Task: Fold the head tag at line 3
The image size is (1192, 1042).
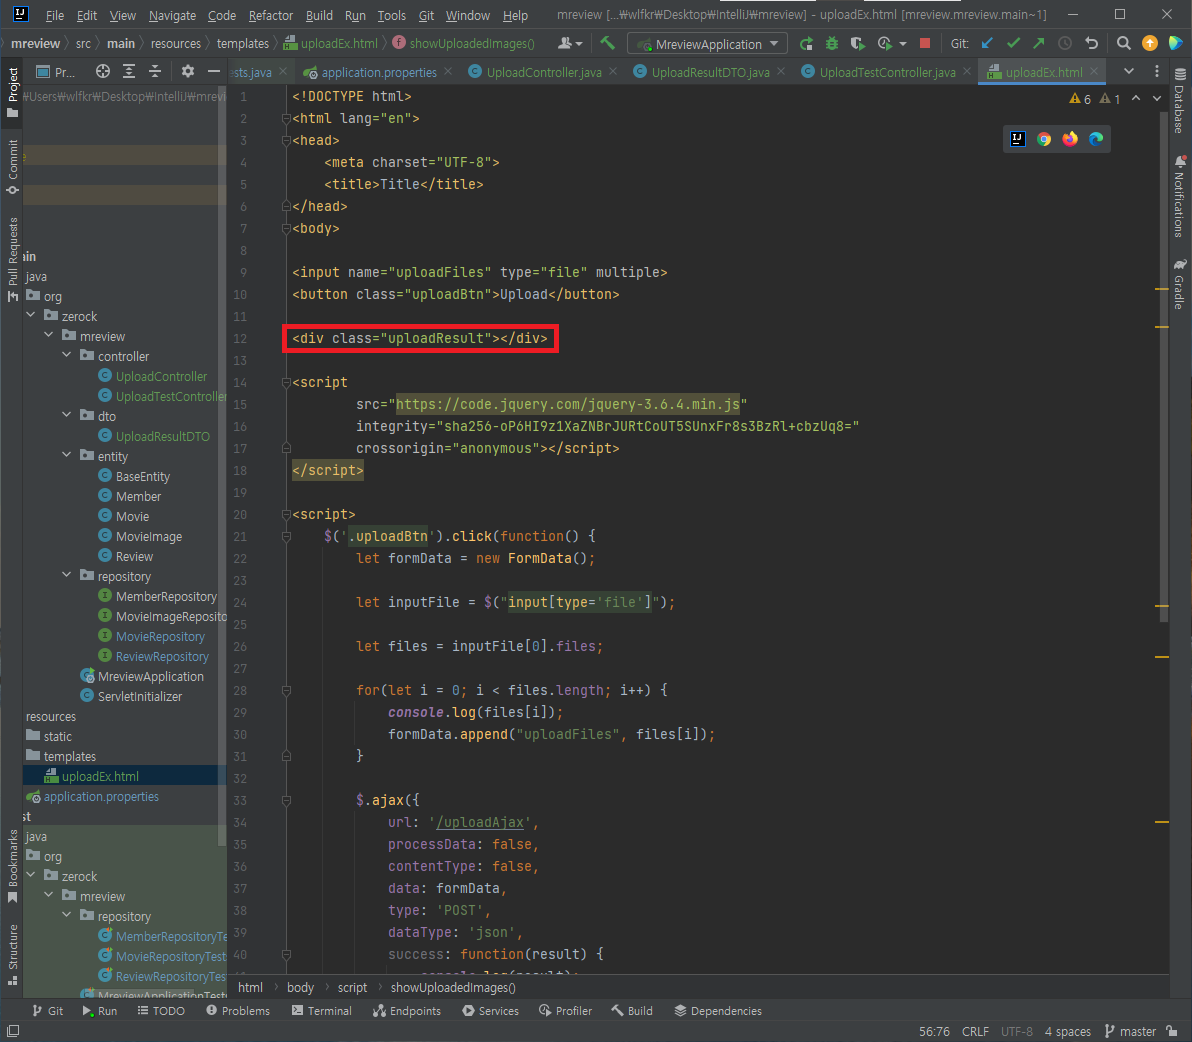Action: (286, 141)
